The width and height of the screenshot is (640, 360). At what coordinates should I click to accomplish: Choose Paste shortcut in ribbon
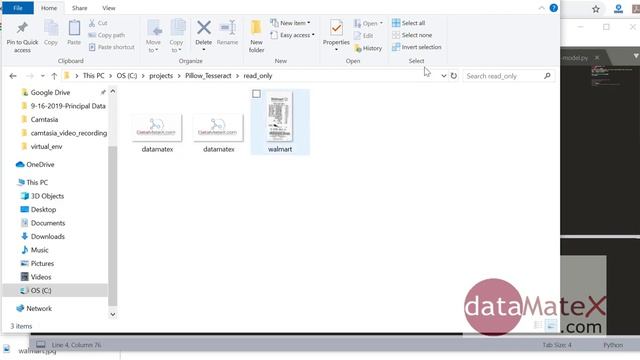[x=111, y=47]
